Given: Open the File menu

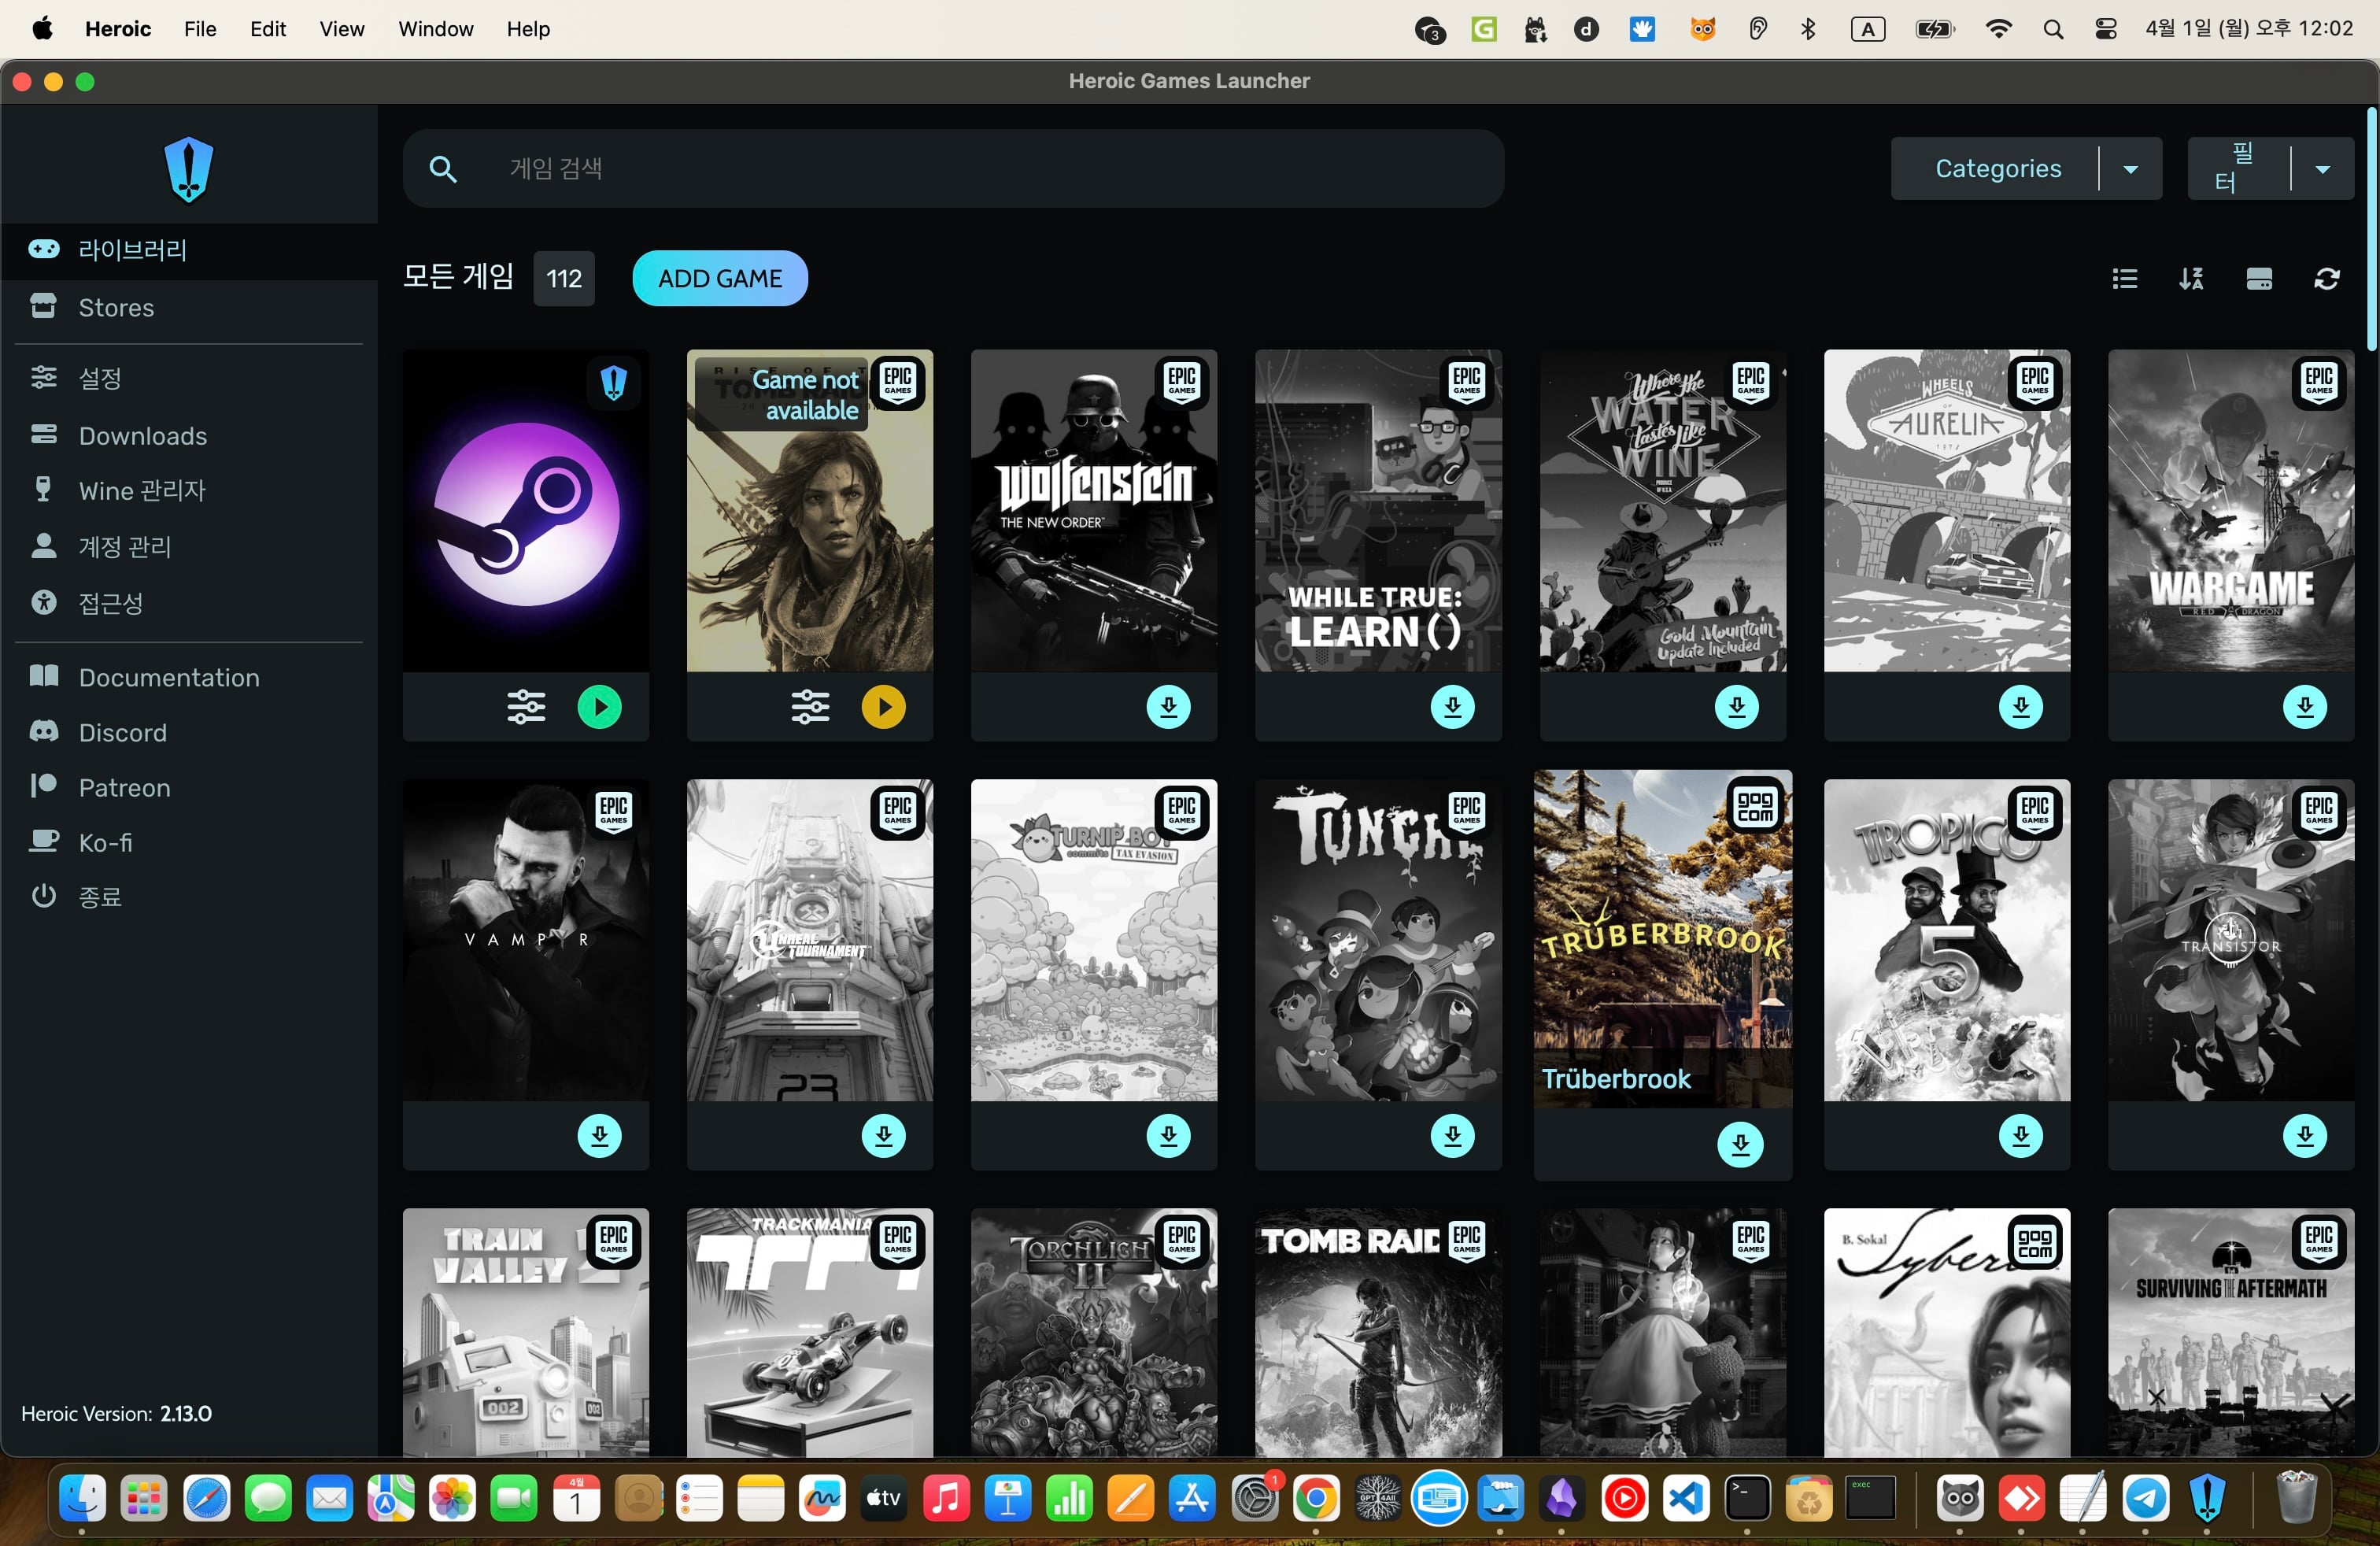Looking at the screenshot, I should (200, 29).
